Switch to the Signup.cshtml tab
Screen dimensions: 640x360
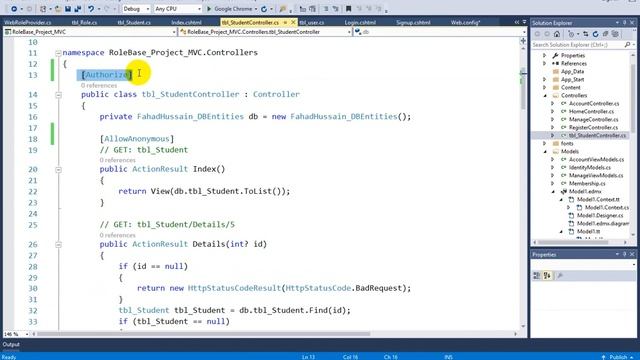[413, 22]
